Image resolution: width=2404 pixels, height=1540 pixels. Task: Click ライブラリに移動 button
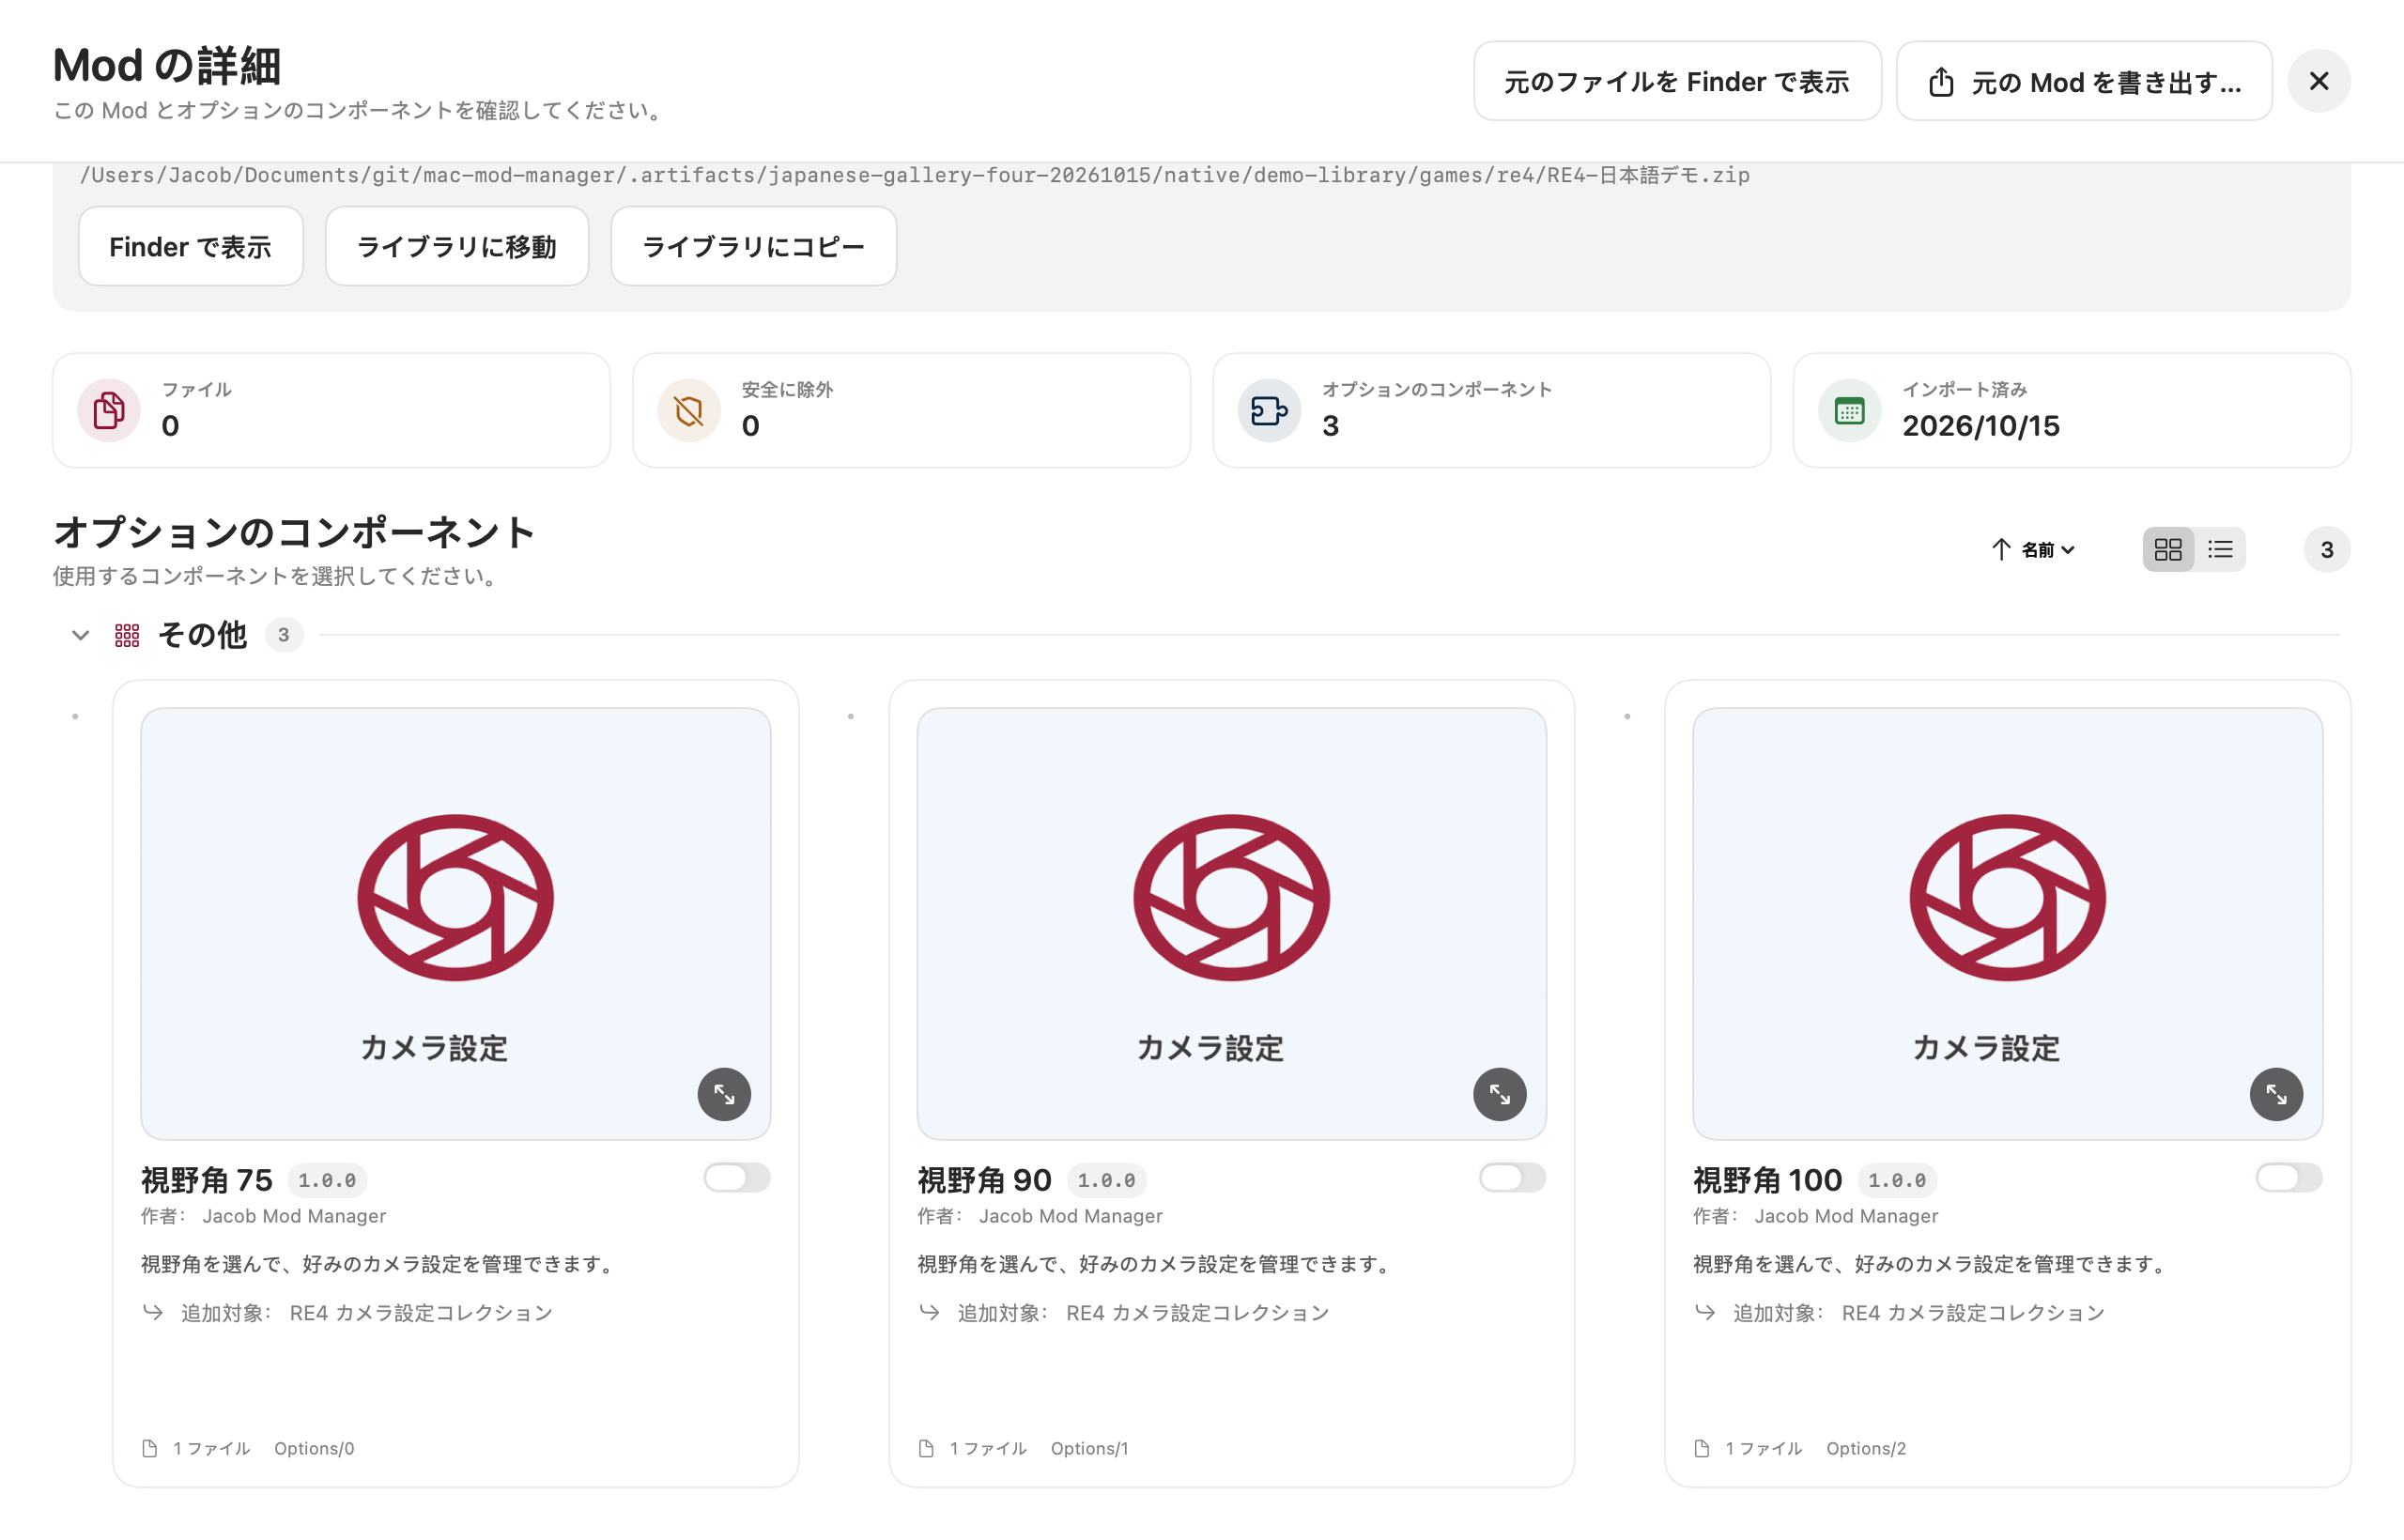[x=457, y=246]
